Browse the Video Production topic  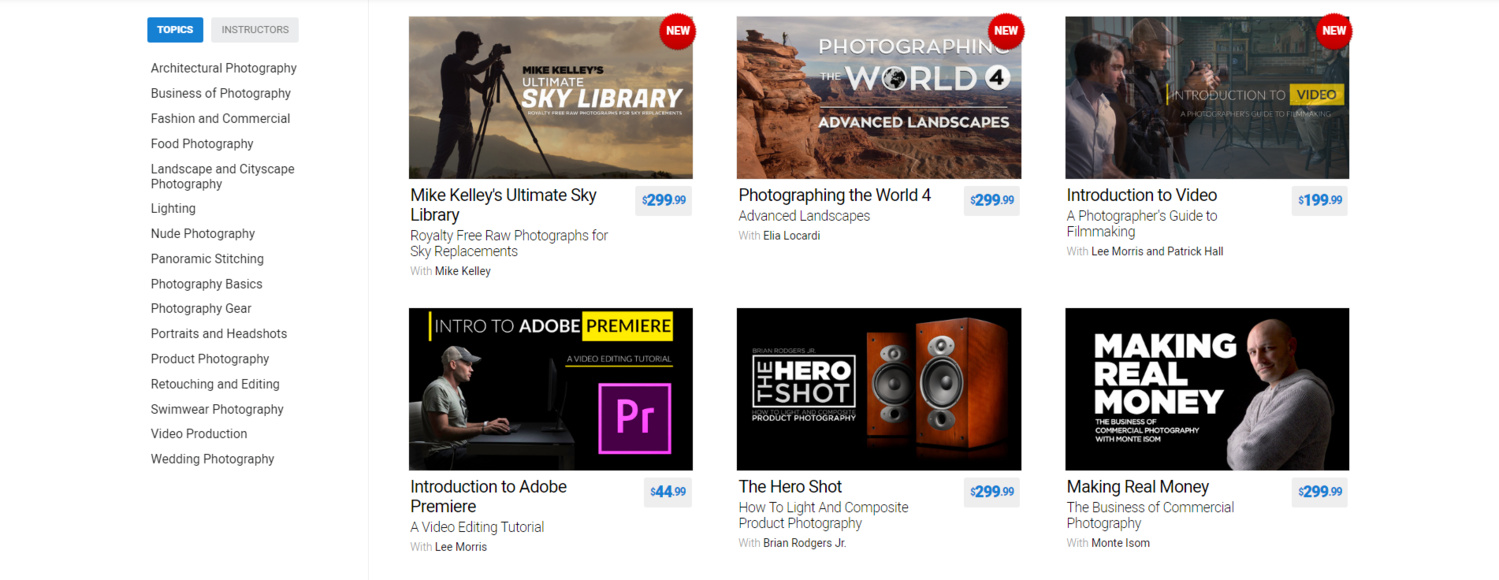199,434
